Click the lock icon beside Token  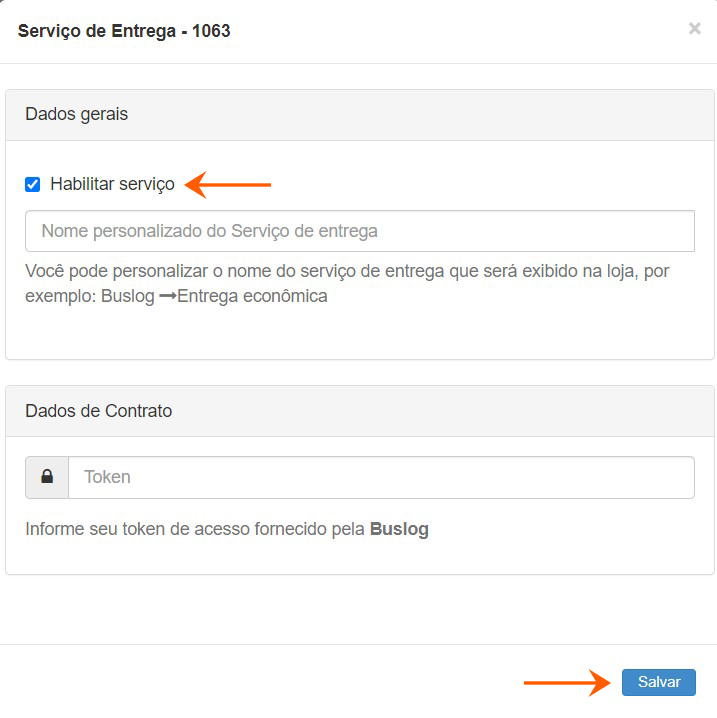47,477
